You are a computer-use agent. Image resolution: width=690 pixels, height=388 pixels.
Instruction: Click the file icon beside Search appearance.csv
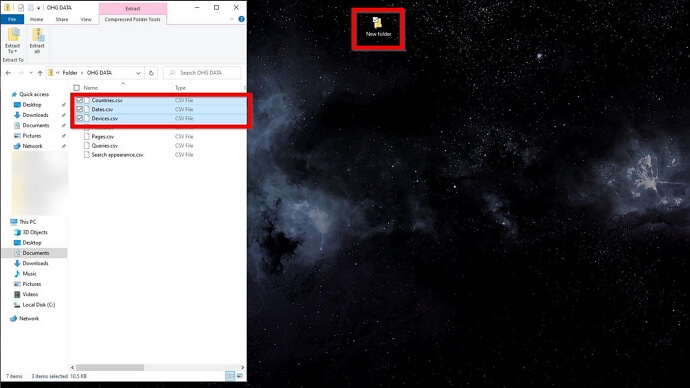pos(87,155)
